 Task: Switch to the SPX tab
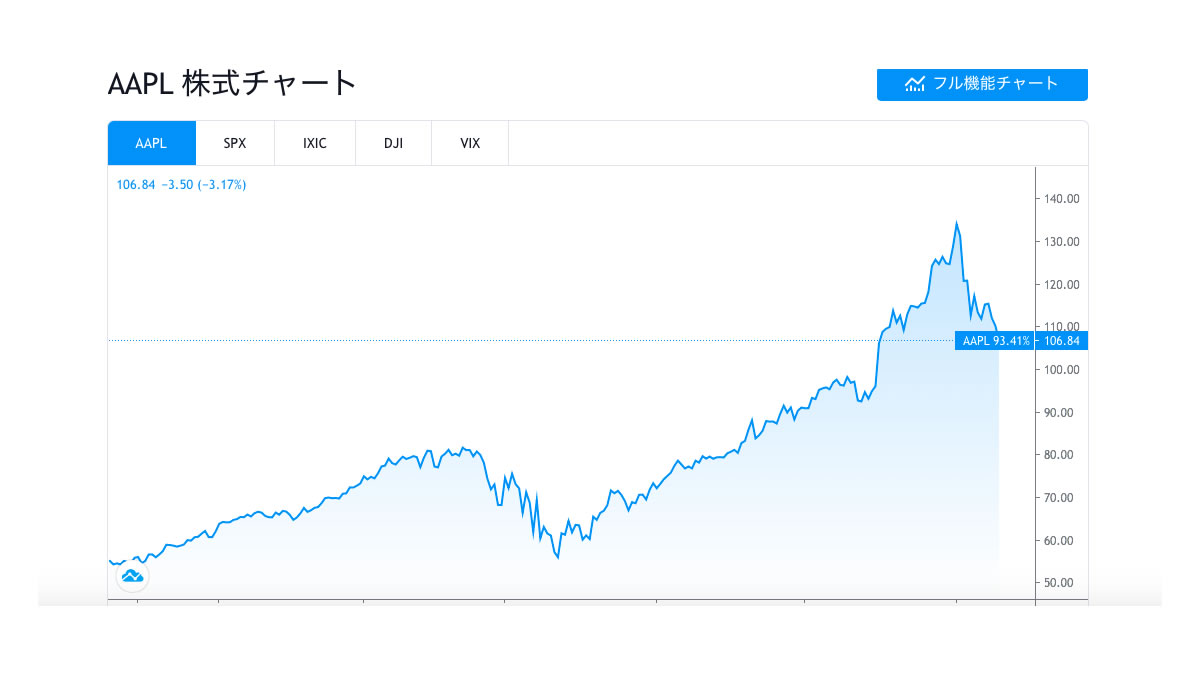235,143
